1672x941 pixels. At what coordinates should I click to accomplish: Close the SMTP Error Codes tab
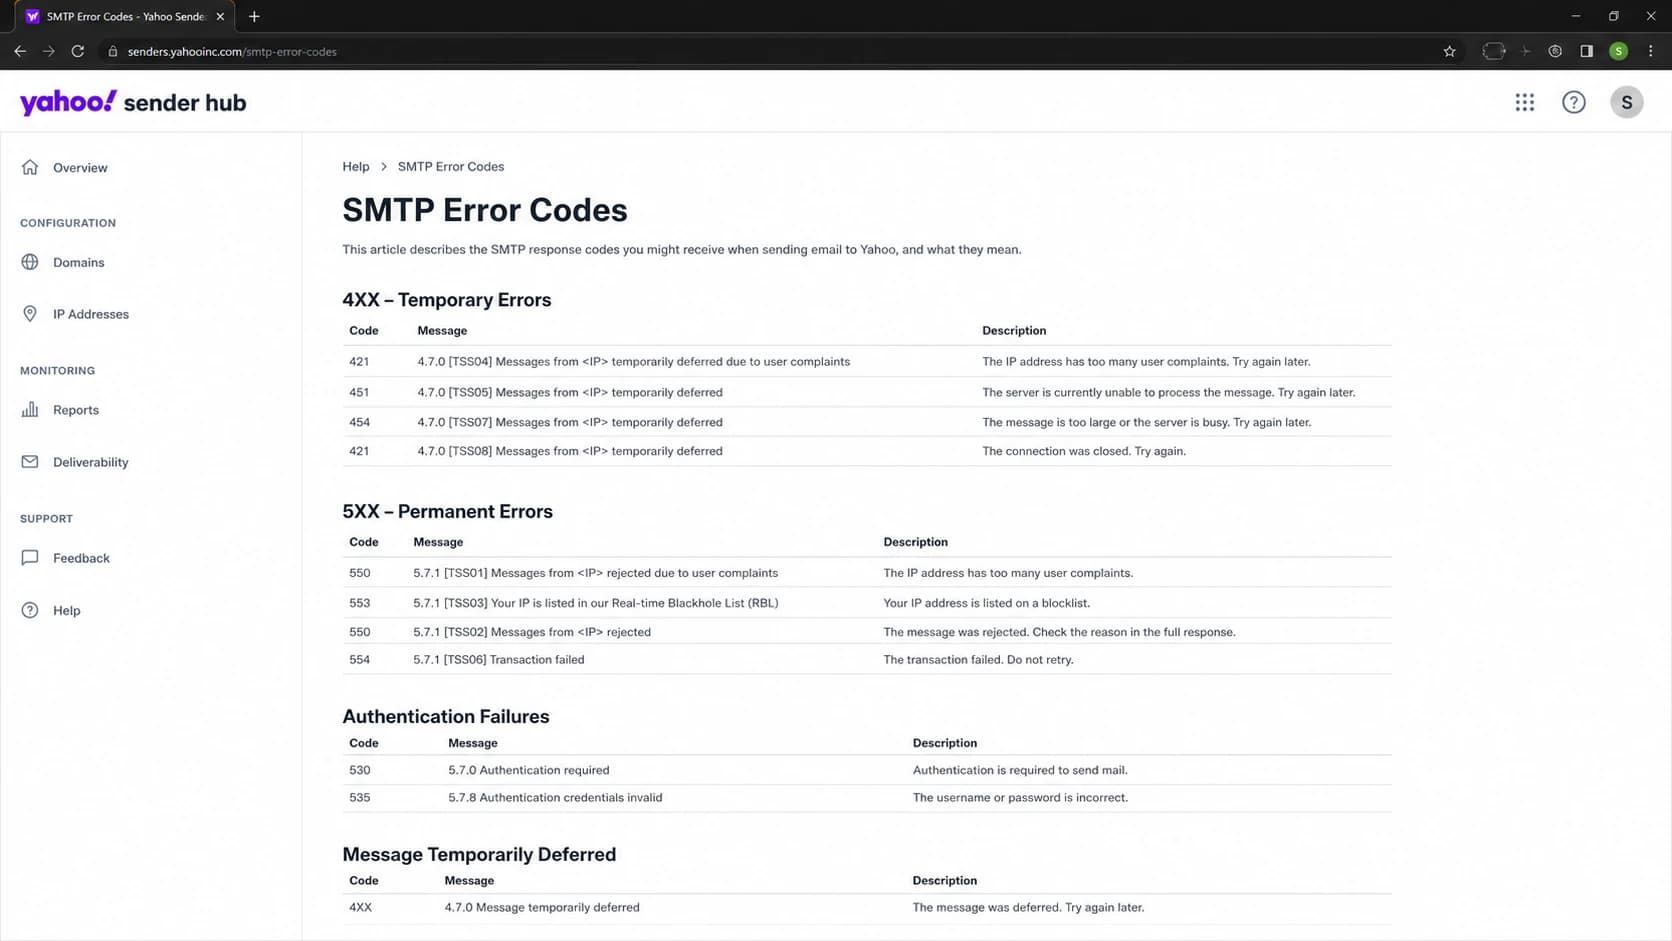(220, 16)
